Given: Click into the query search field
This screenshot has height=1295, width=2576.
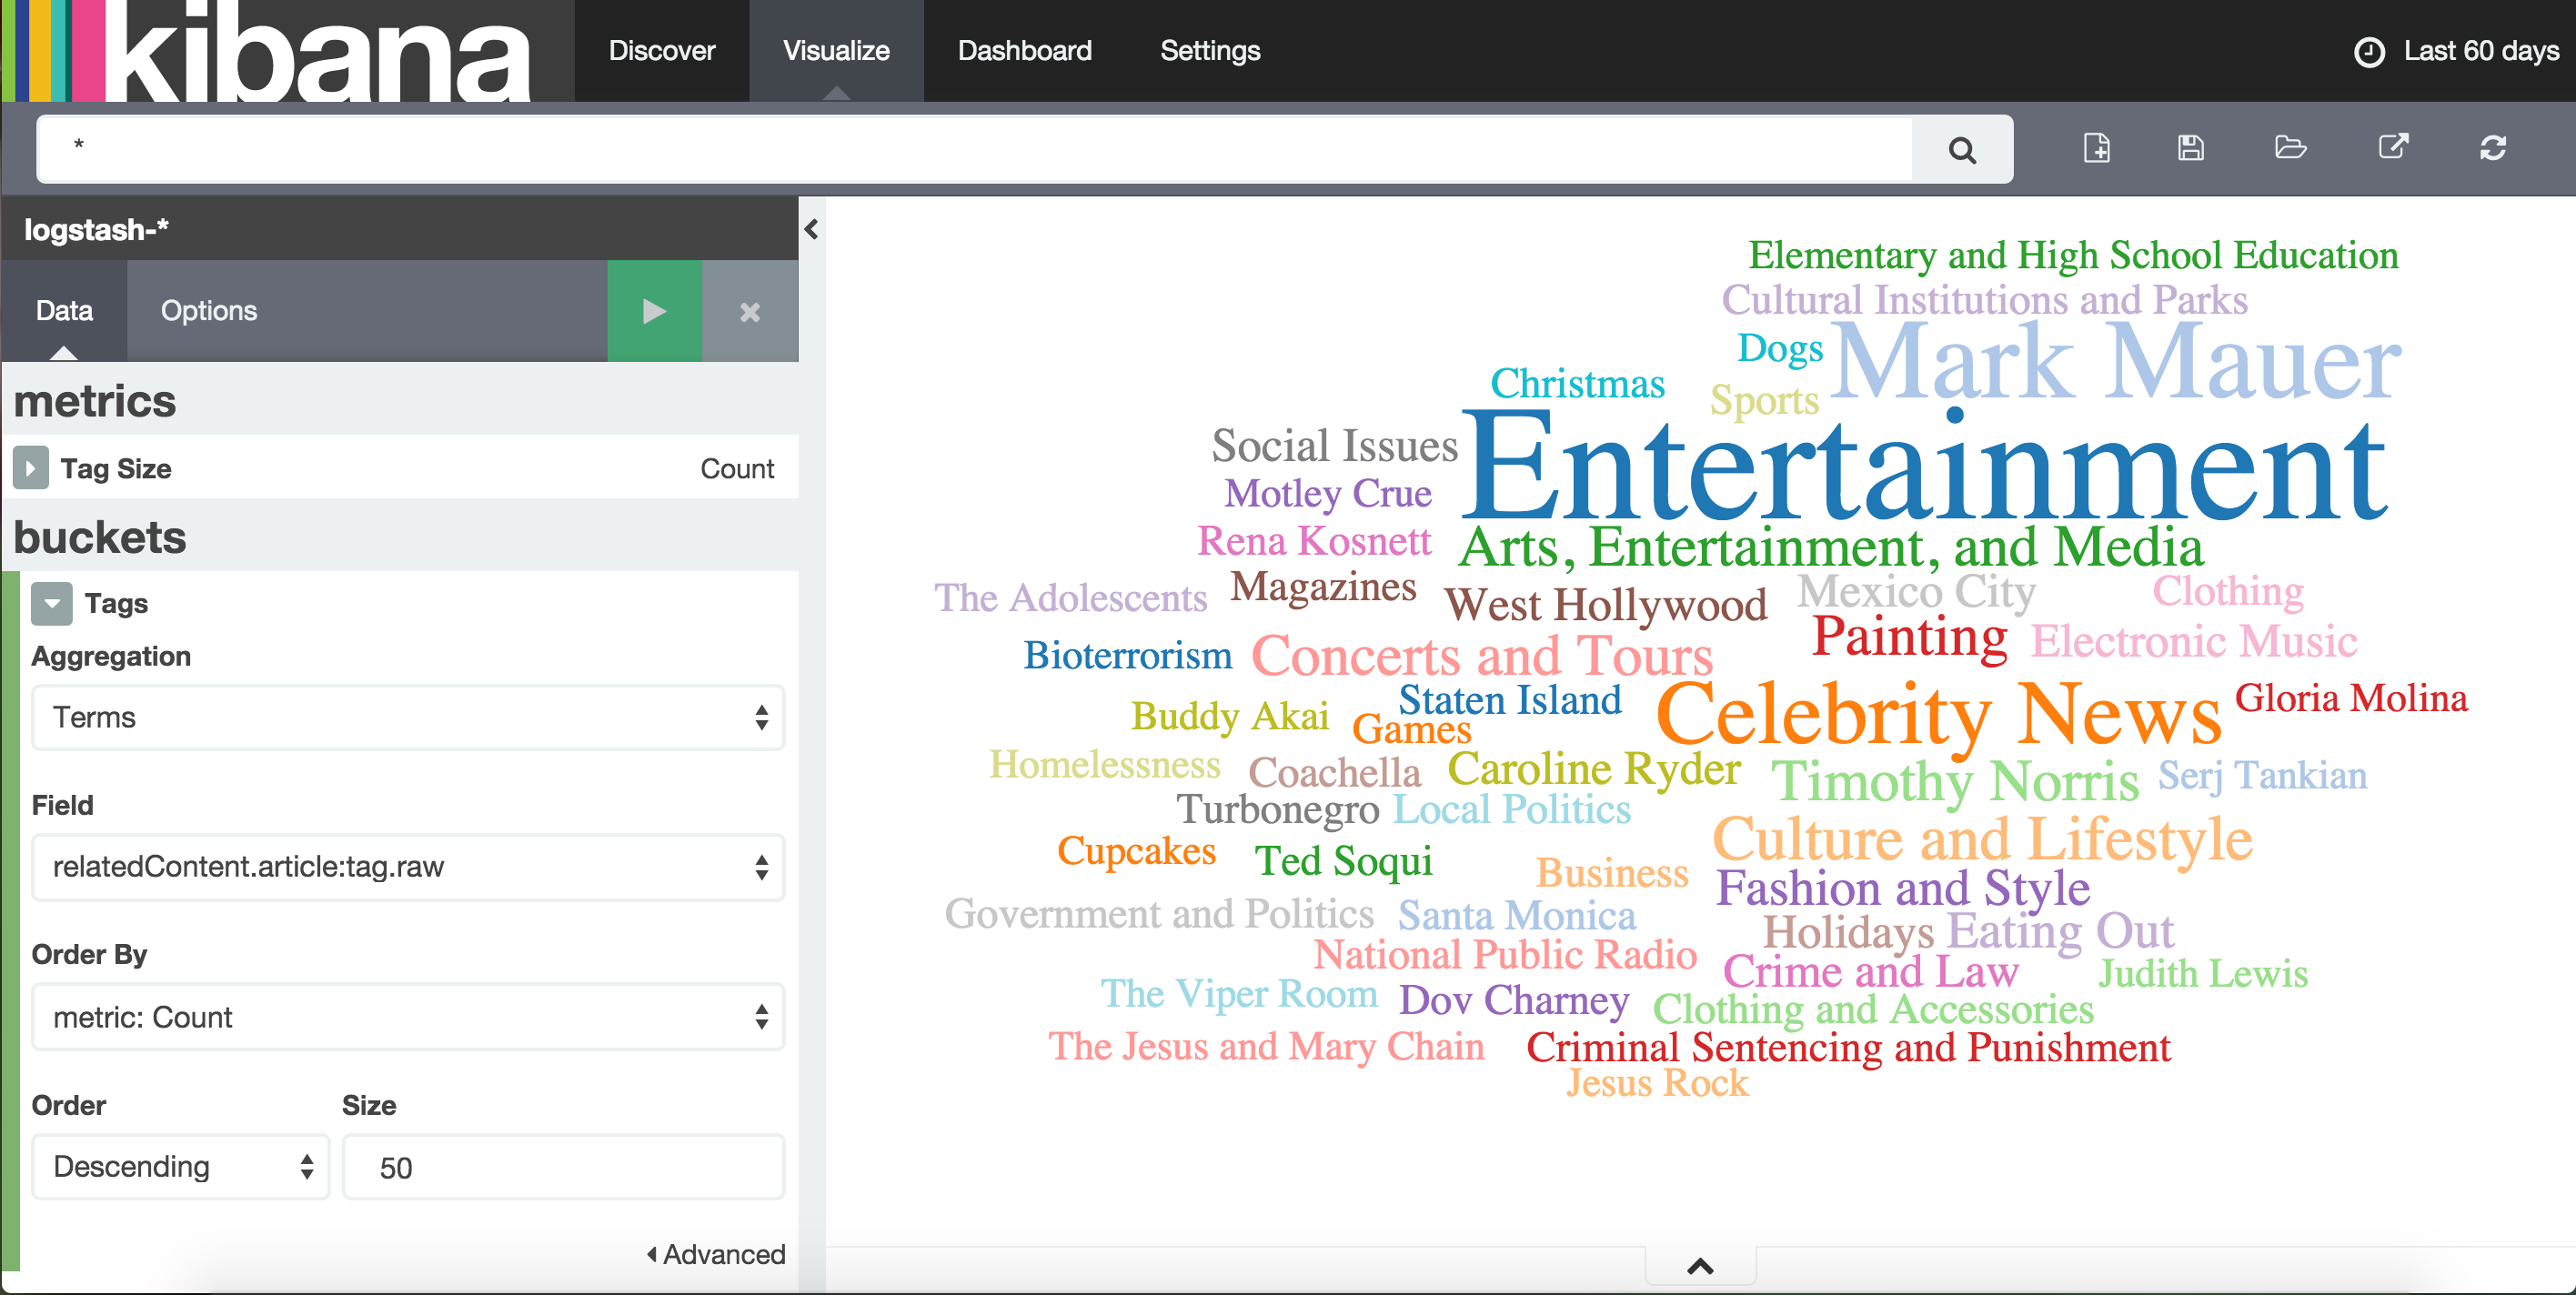Looking at the screenshot, I should click(975, 150).
